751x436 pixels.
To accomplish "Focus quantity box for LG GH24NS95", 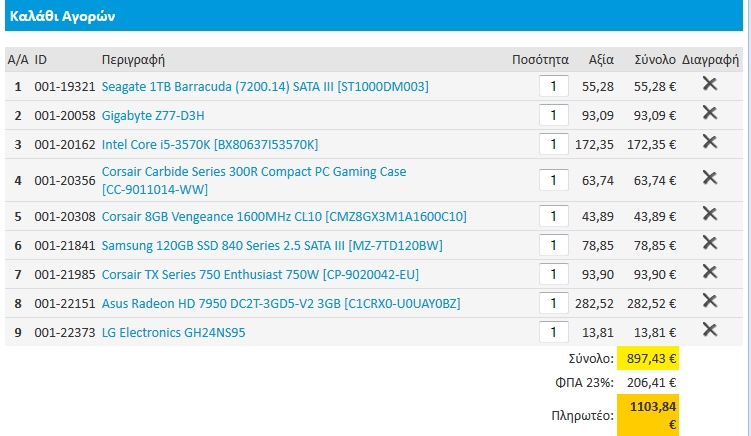I will [554, 332].
